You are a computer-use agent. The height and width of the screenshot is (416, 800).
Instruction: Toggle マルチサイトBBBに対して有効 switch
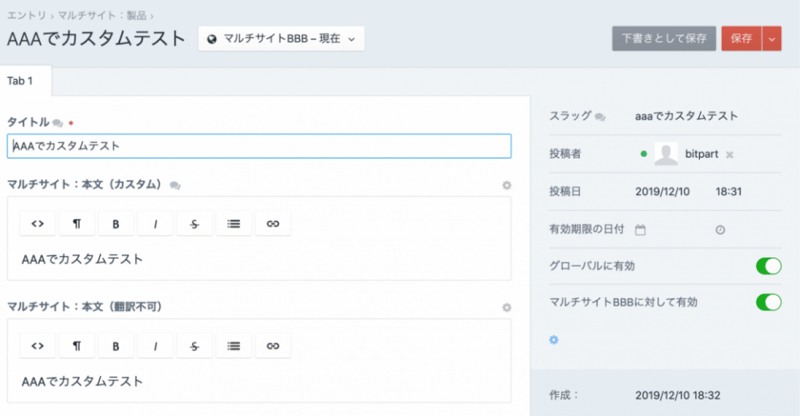pyautogui.click(x=768, y=301)
